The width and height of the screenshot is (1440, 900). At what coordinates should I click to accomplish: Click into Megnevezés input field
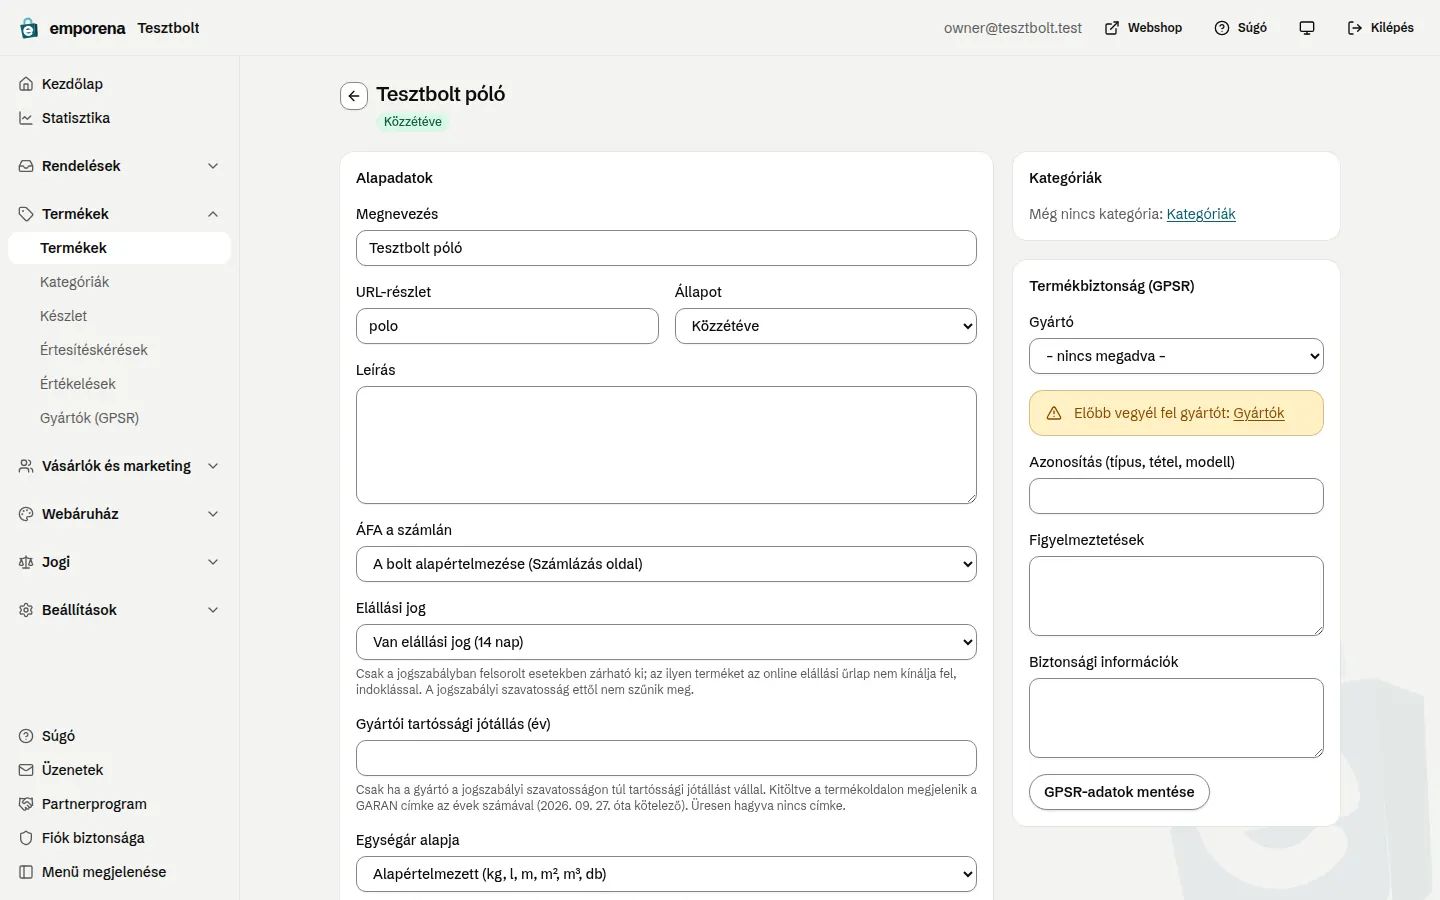pos(666,248)
